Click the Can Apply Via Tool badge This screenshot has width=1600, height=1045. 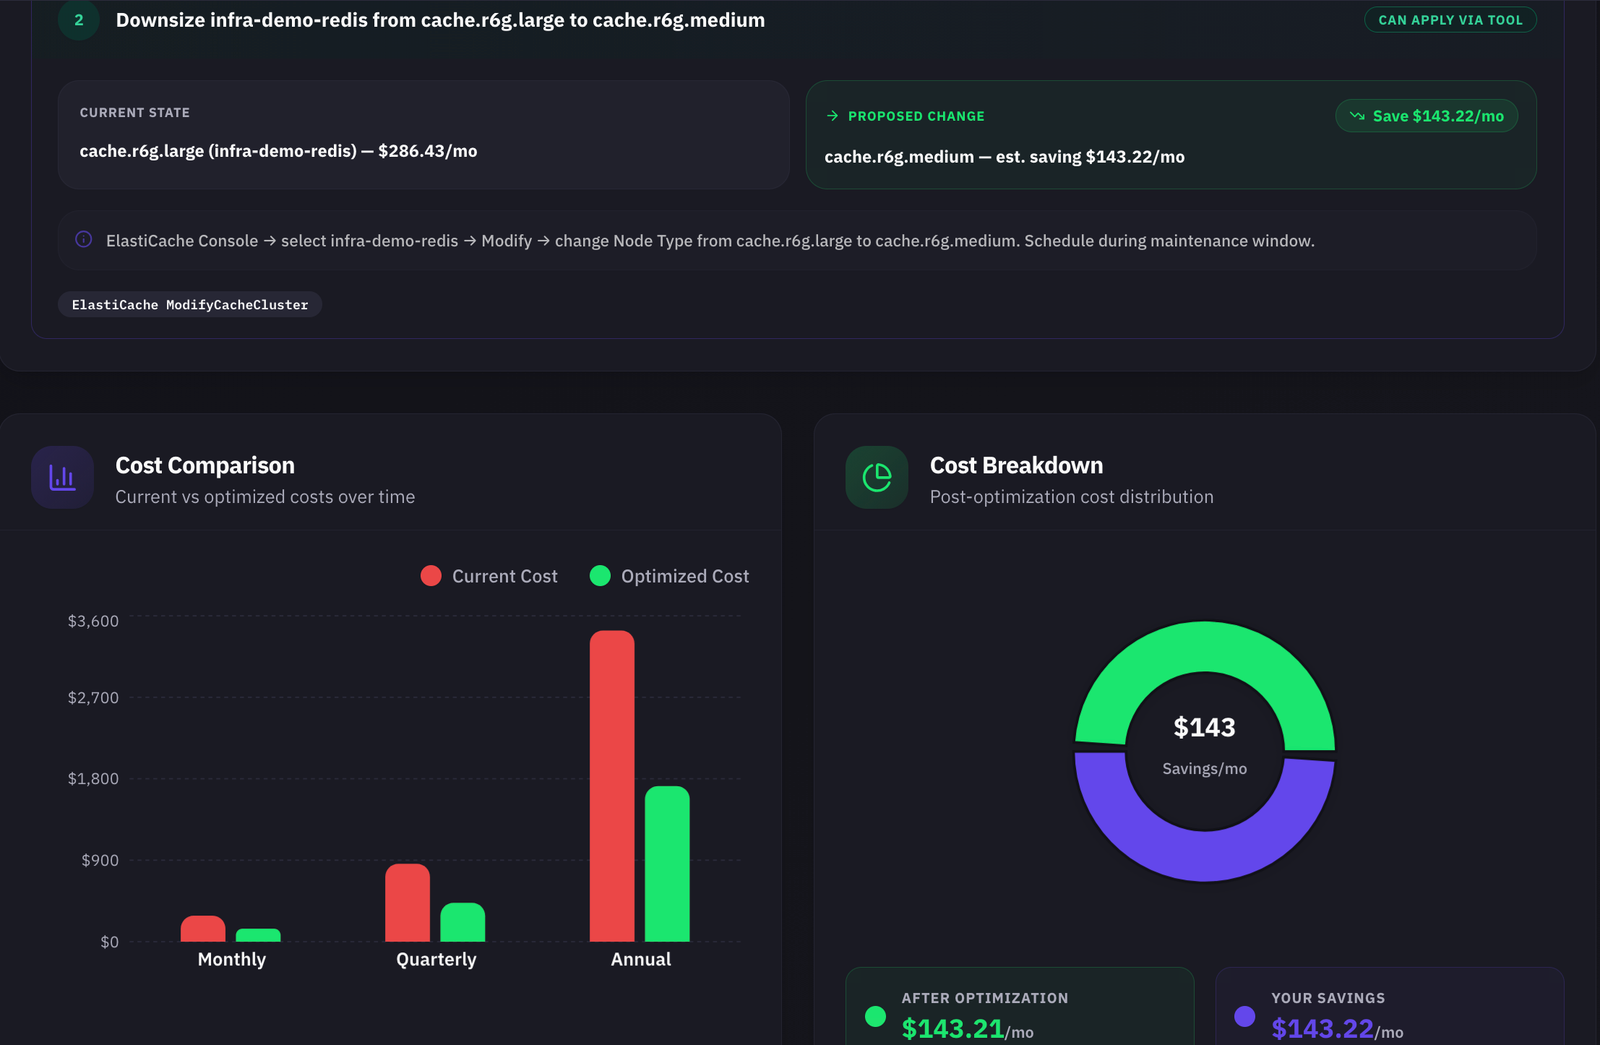(x=1449, y=20)
